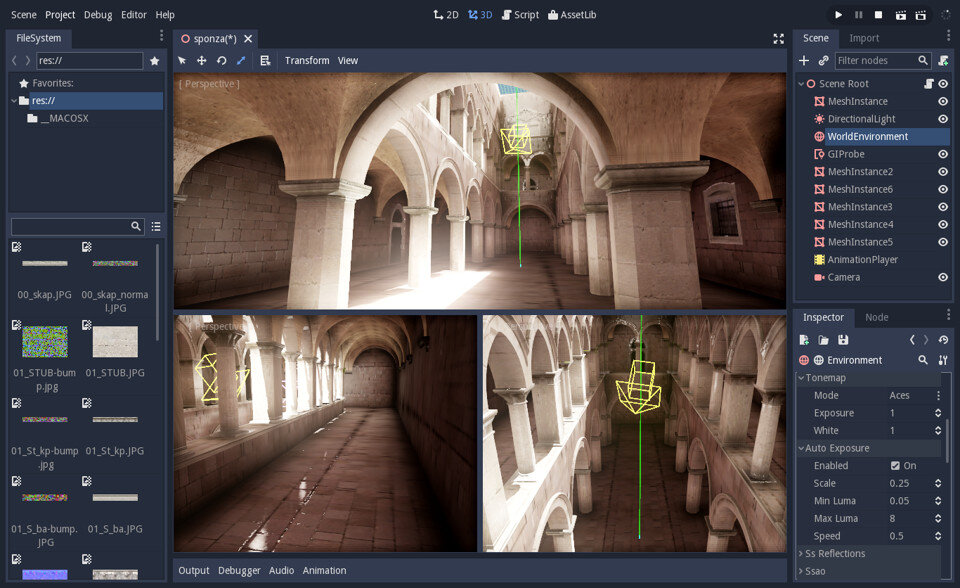Instance a scene with the link icon

823,61
